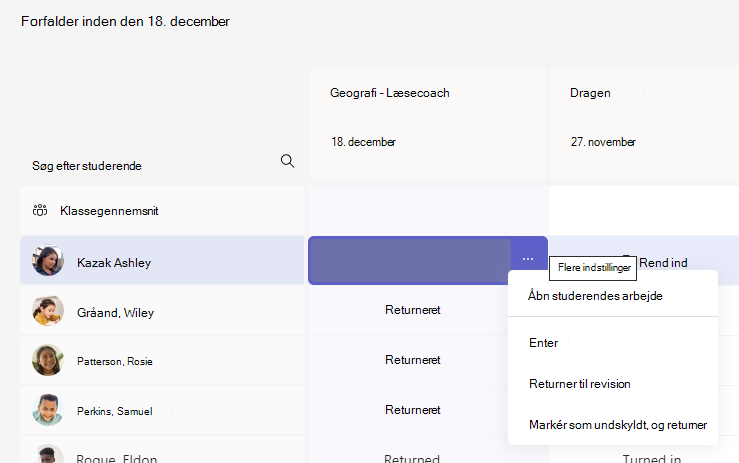Open the 'Dragen' assignment column header
739x463 pixels.
tap(644, 124)
